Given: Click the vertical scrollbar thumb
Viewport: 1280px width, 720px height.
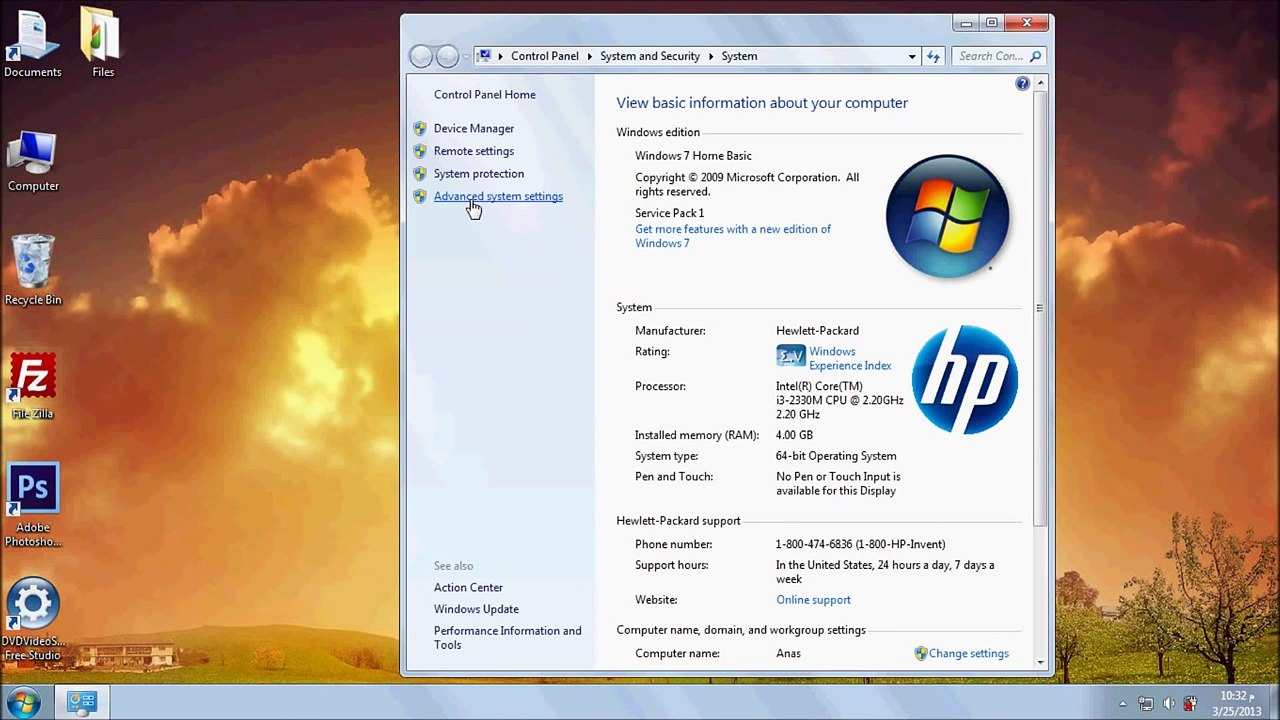Looking at the screenshot, I should point(1040,308).
